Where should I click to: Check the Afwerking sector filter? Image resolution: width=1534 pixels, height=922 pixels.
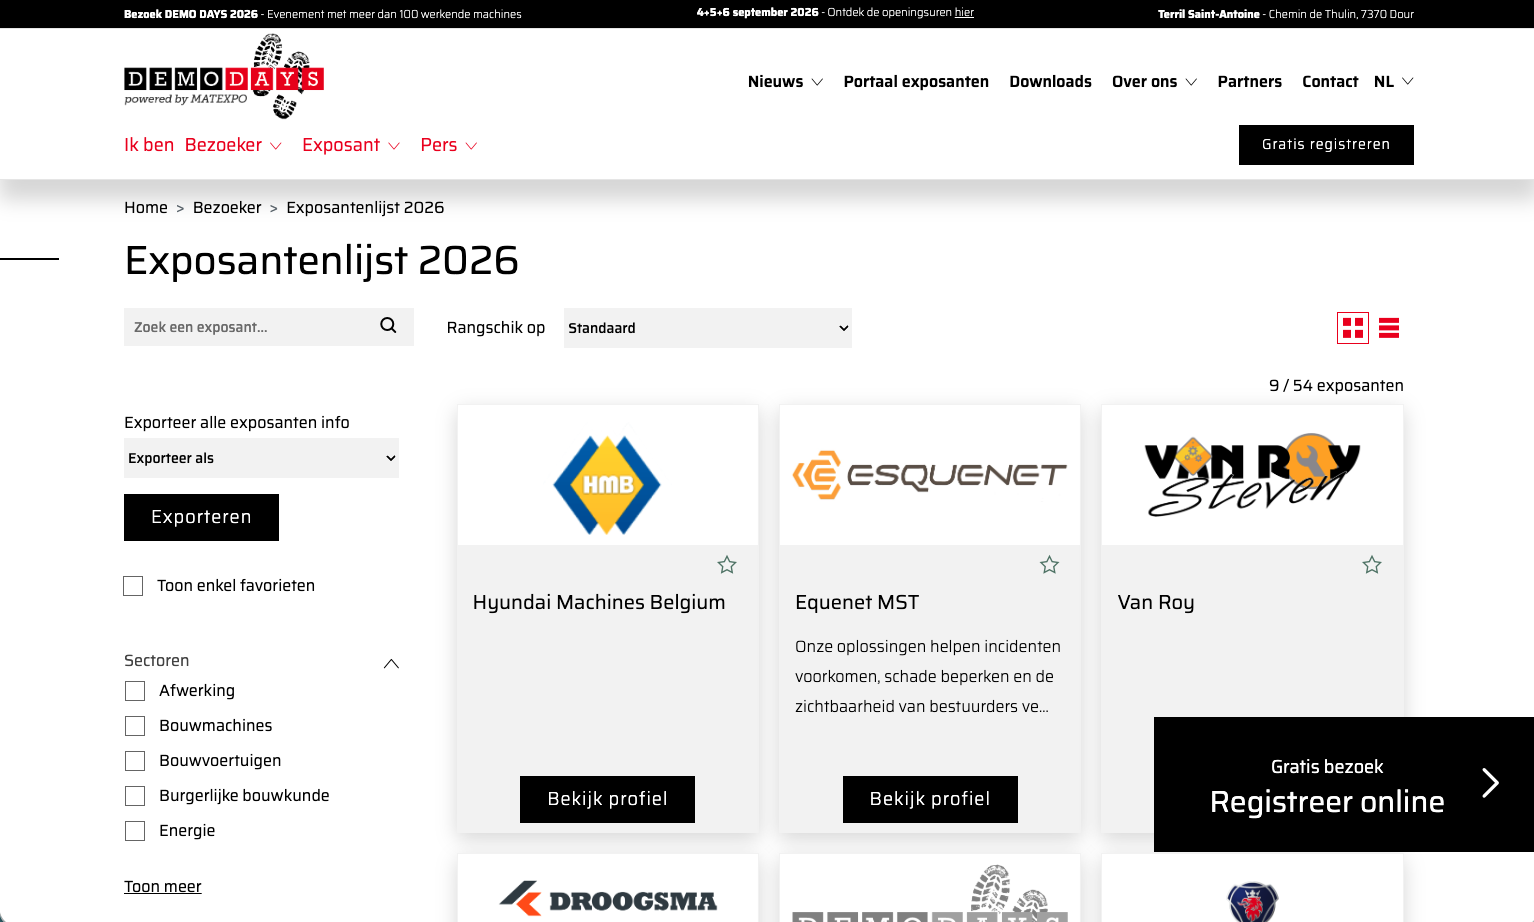135,691
